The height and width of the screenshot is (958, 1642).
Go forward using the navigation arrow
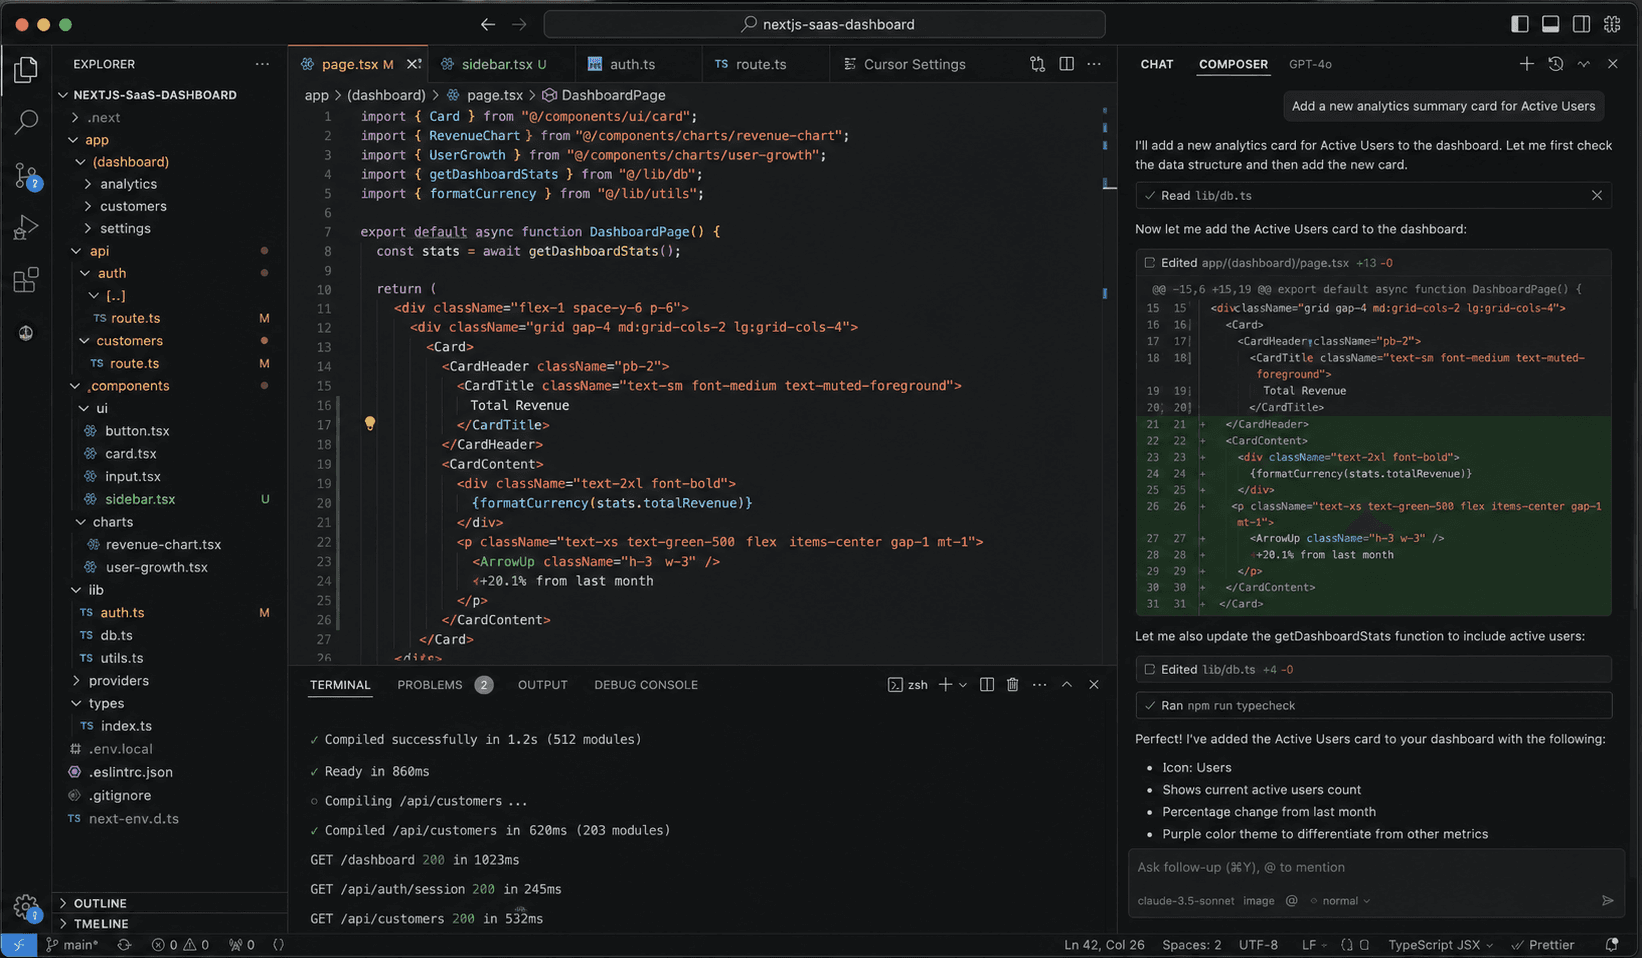point(519,24)
